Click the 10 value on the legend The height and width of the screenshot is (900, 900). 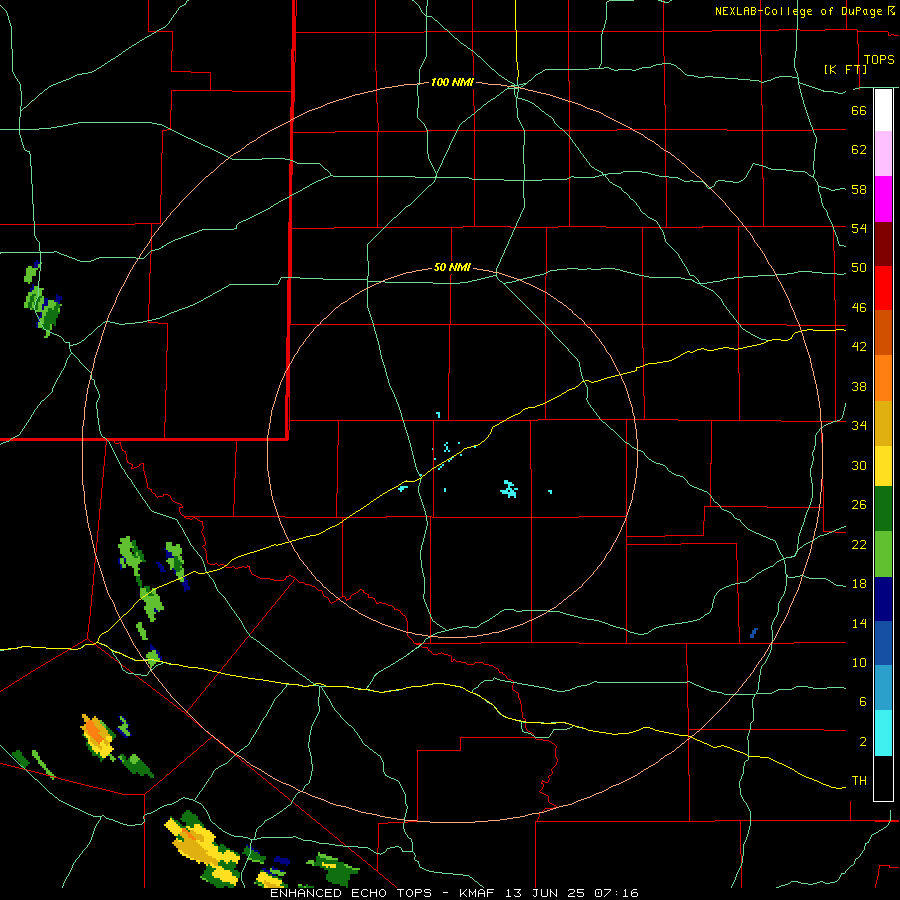(859, 662)
